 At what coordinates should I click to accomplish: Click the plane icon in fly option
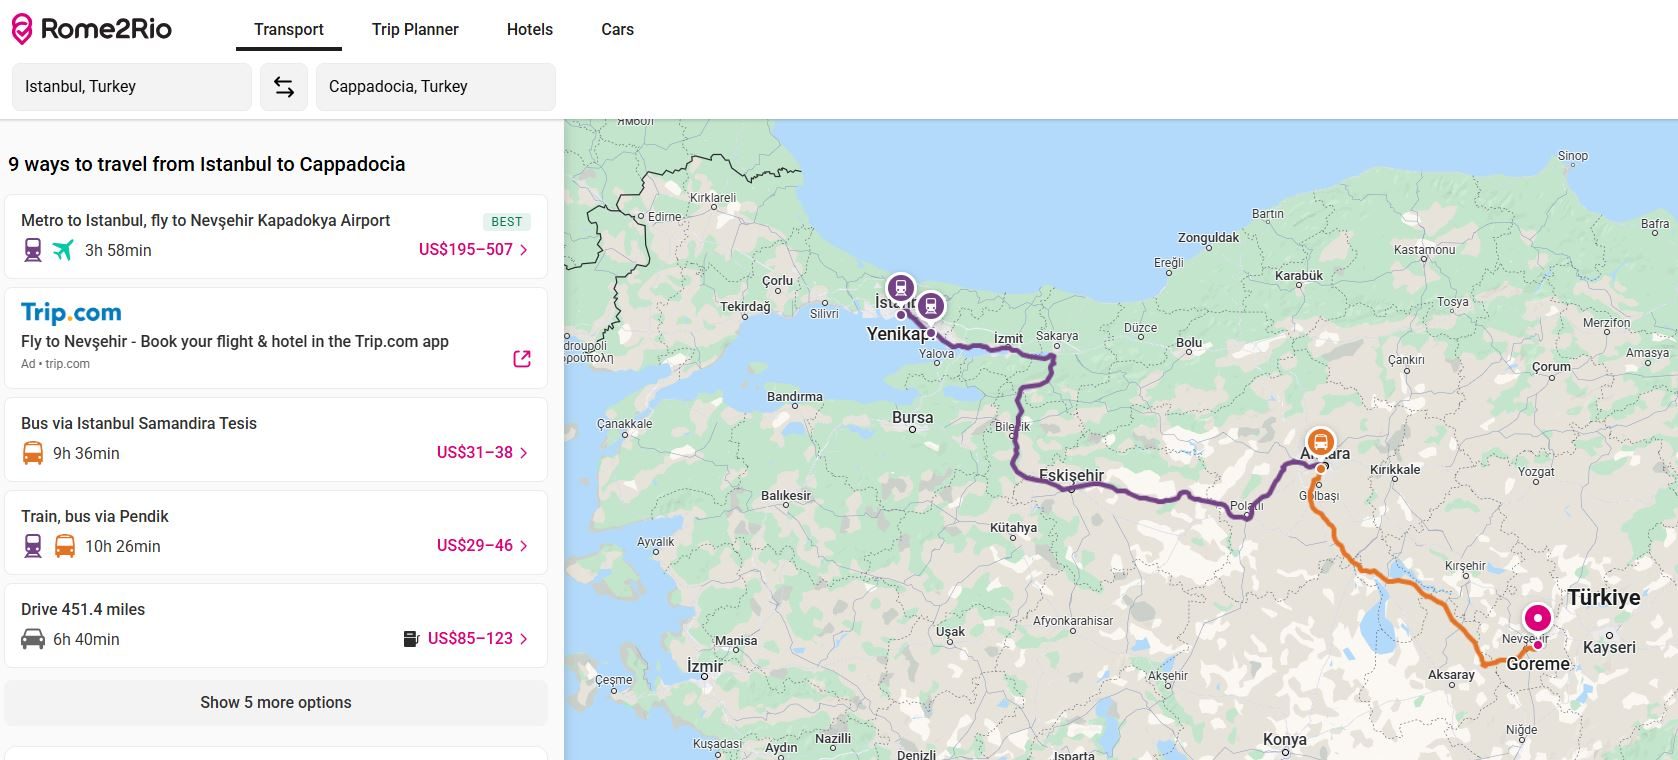click(63, 250)
